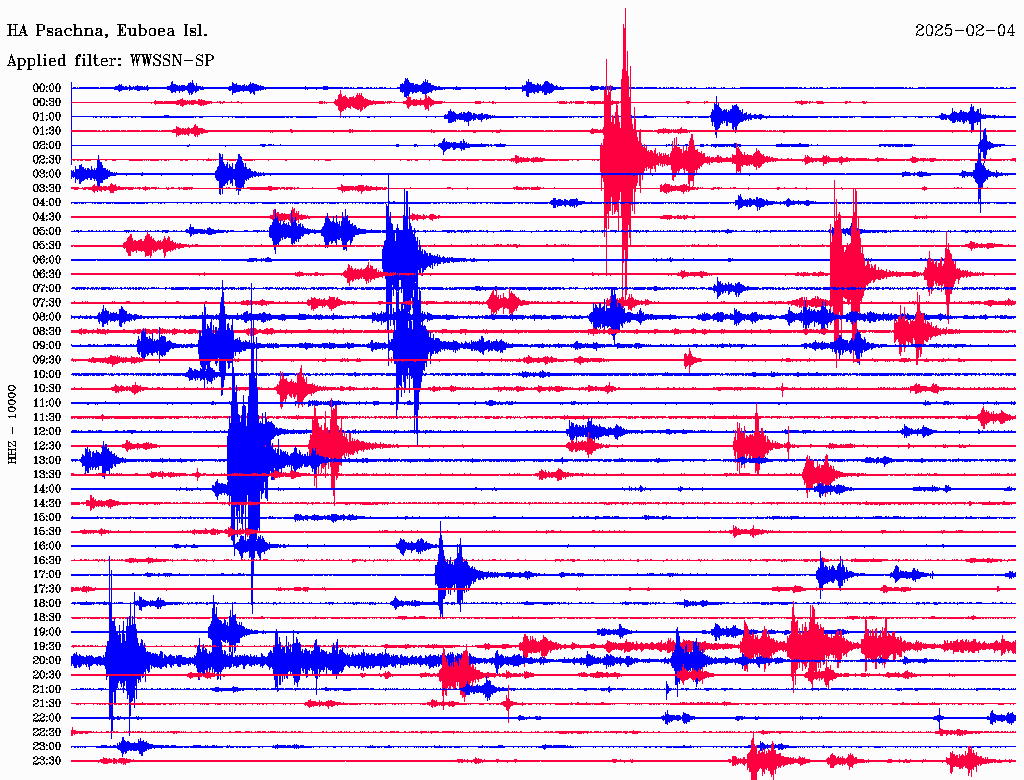Click the 23:00 time label

47,747
